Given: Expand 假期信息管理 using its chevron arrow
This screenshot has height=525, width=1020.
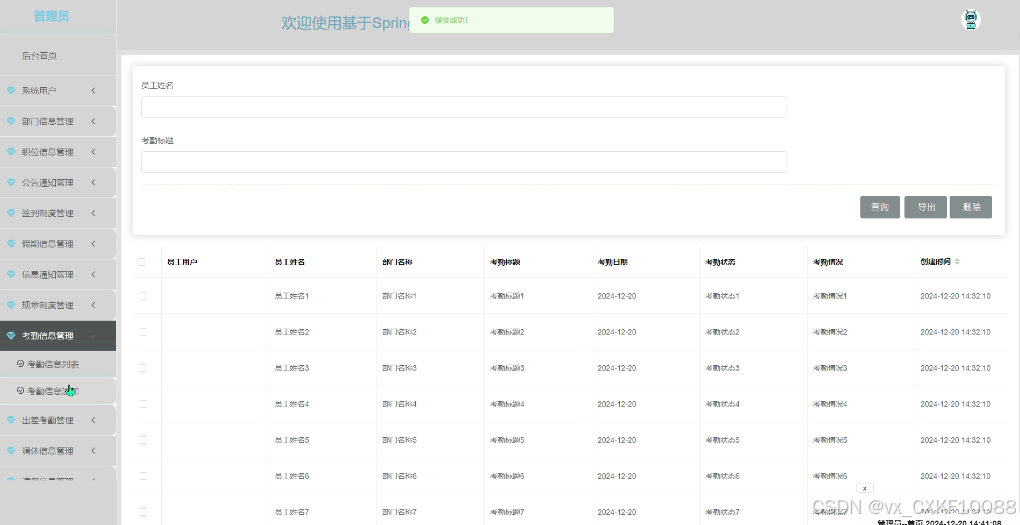Looking at the screenshot, I should (x=94, y=243).
